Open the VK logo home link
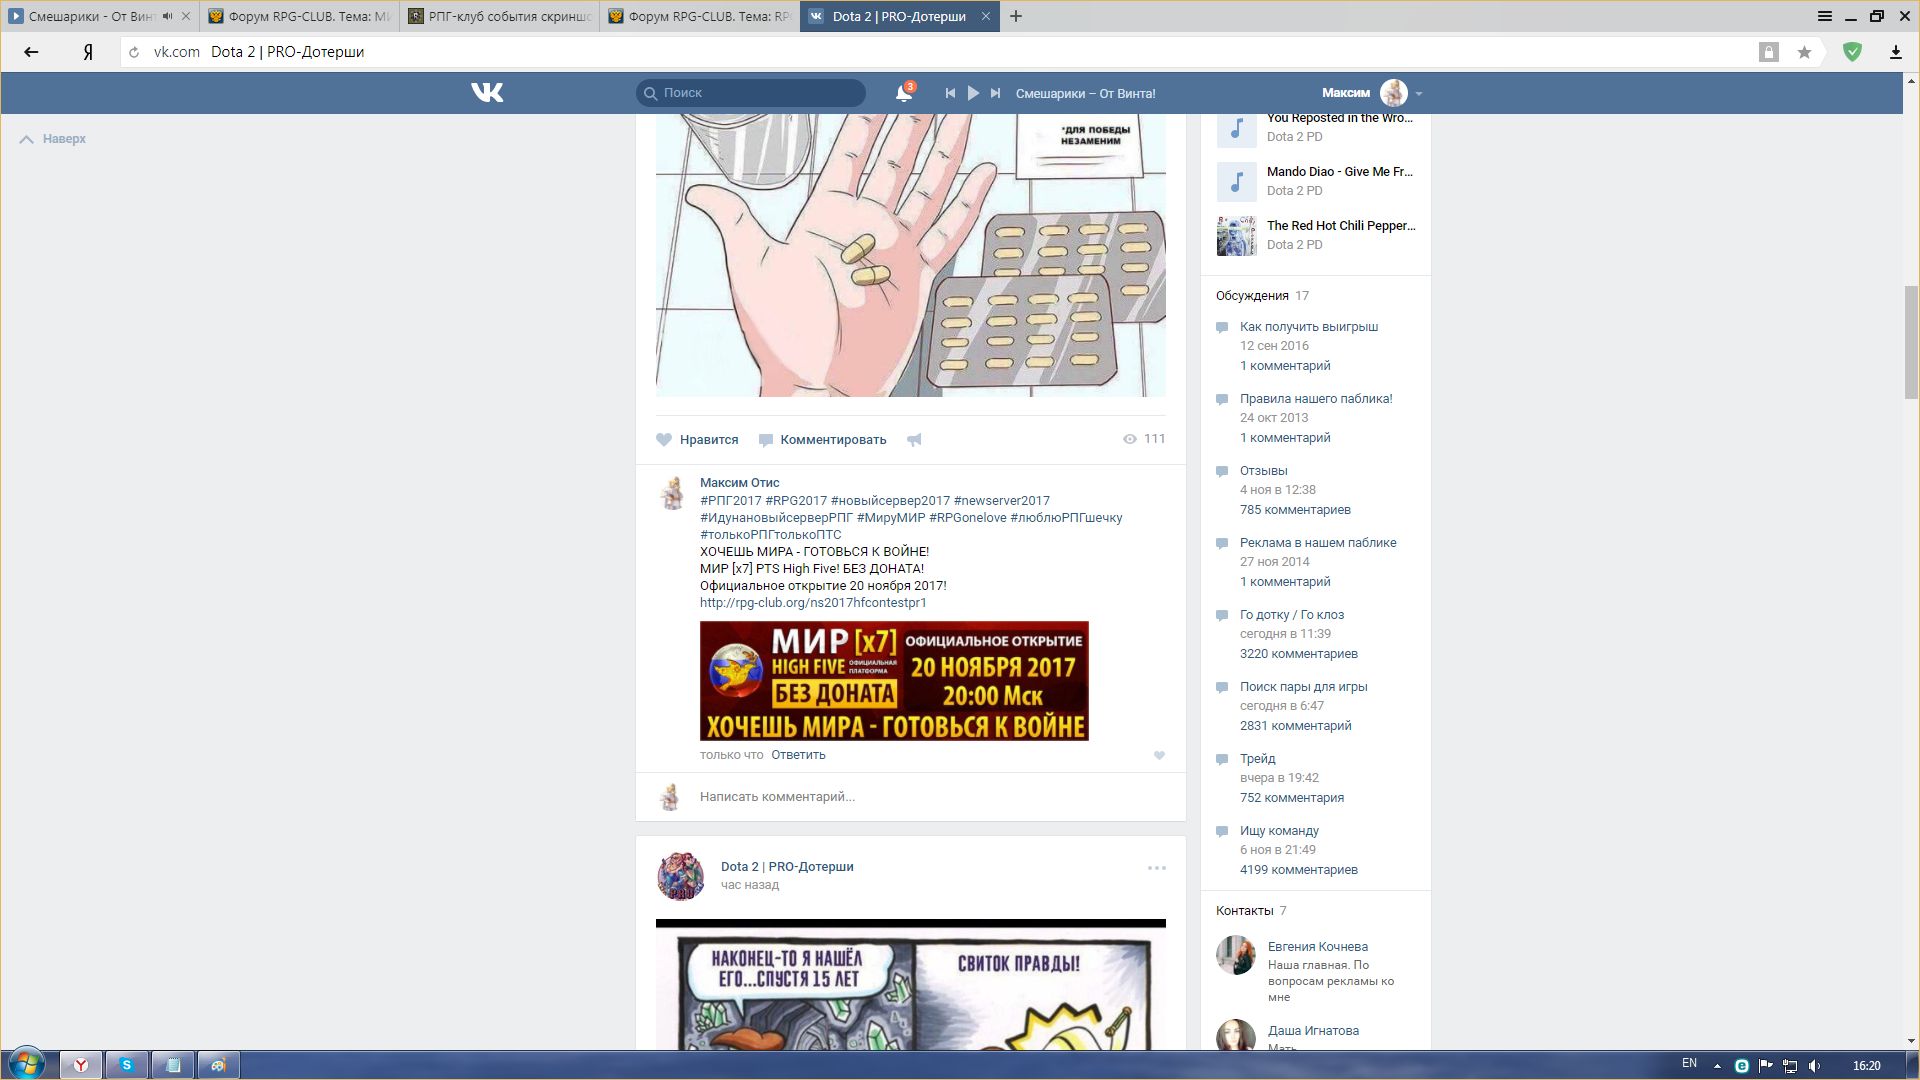This screenshot has width=1920, height=1080. 487,93
